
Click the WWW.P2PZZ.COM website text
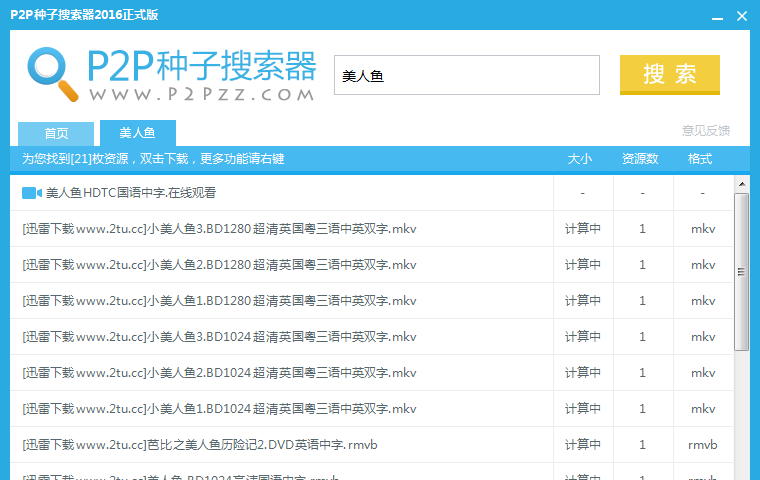pyautogui.click(x=202, y=94)
